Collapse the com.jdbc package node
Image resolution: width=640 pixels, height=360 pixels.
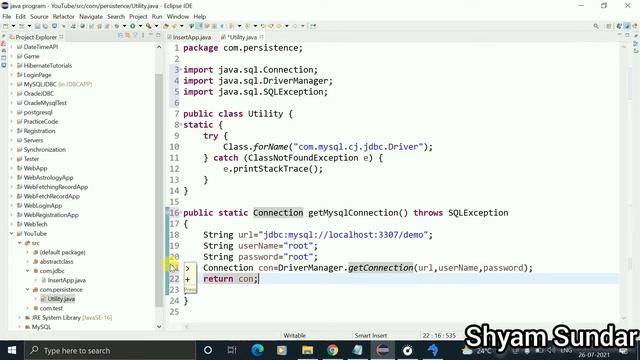click(x=28, y=271)
